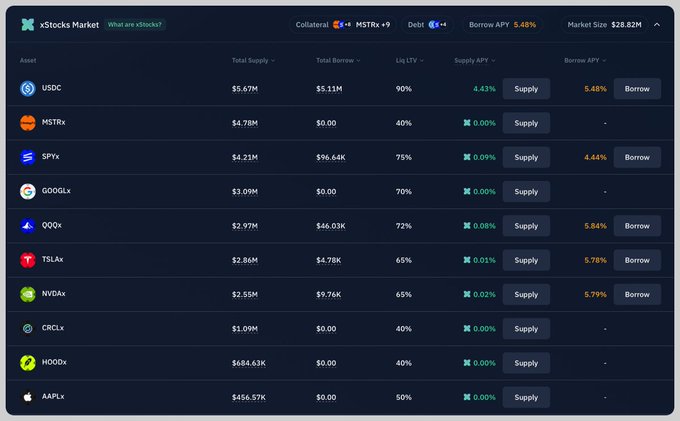Click the TSLAx Tesla logo icon
Screen dimensions: 680x421
coord(28,260)
